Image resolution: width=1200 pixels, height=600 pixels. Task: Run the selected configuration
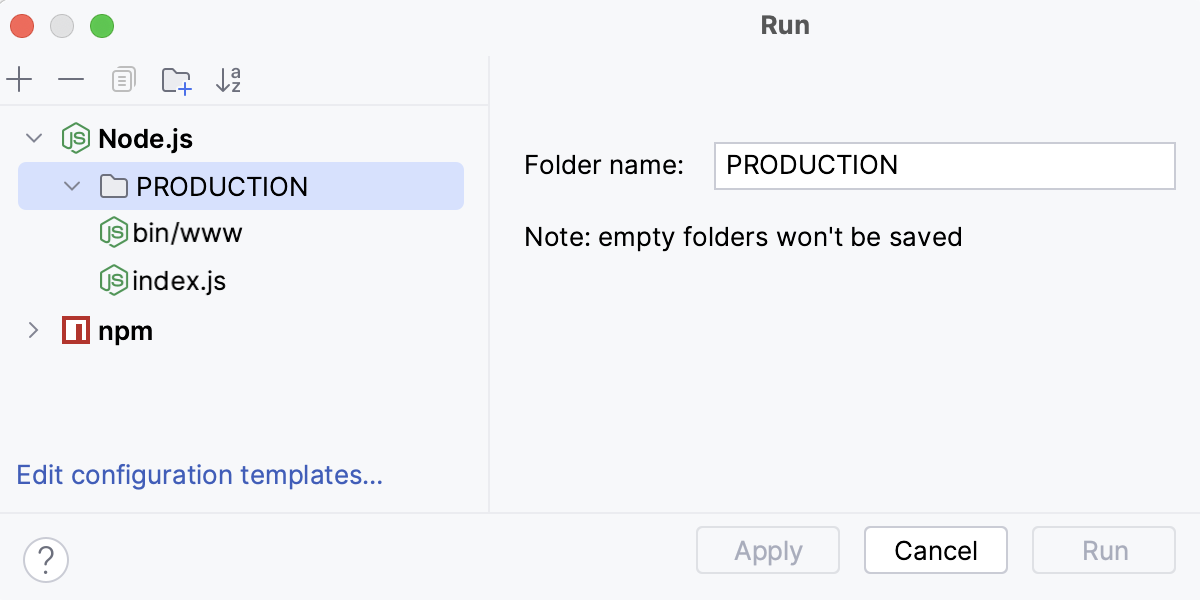[x=1103, y=550]
